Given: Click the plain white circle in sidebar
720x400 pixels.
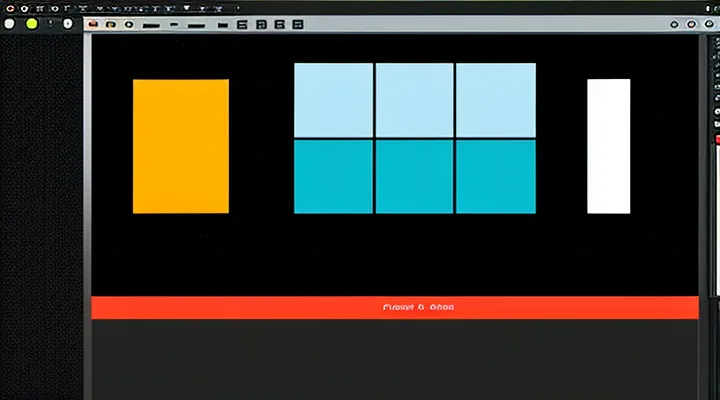Looking at the screenshot, I should tap(9, 24).
